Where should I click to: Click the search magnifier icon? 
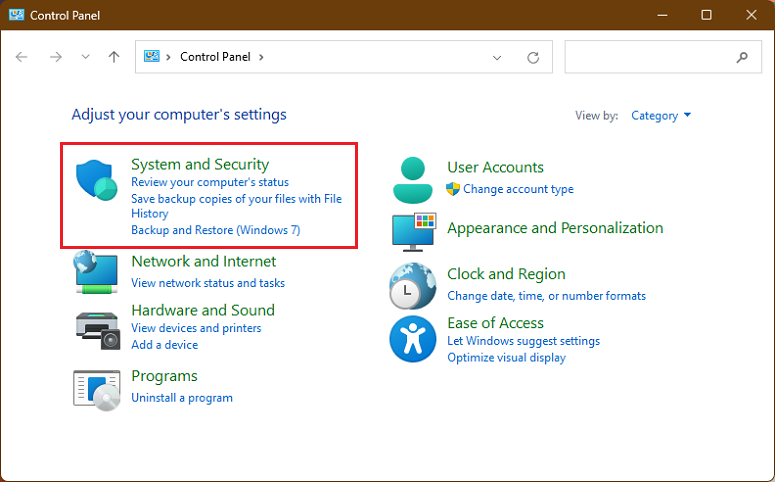coord(742,57)
